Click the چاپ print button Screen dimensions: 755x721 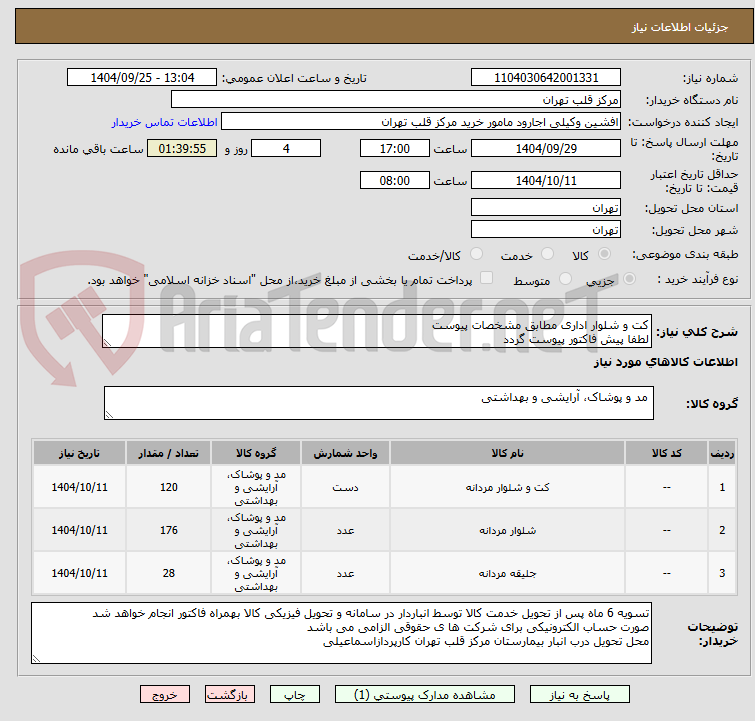[295, 695]
